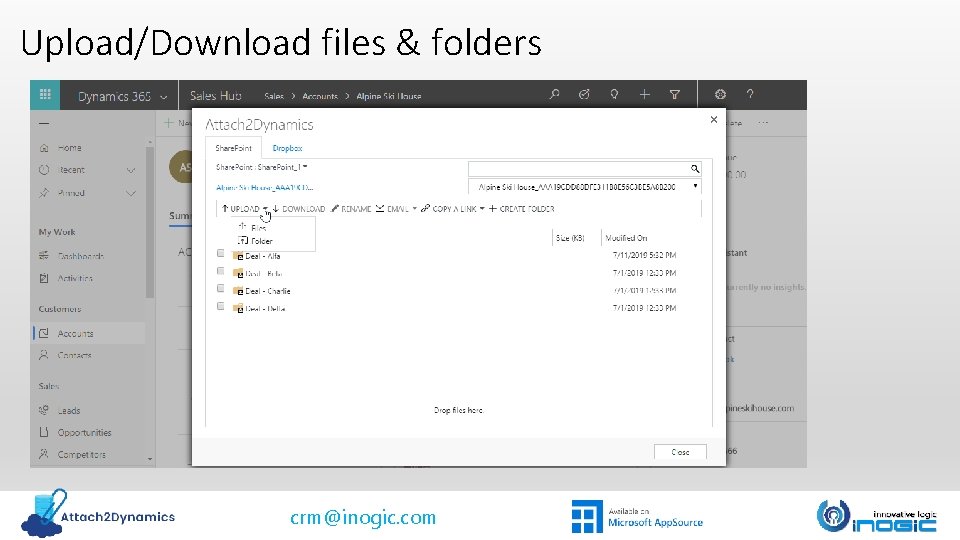Click the crm@inogic.com email link
This screenshot has width=960, height=540.
(363, 517)
